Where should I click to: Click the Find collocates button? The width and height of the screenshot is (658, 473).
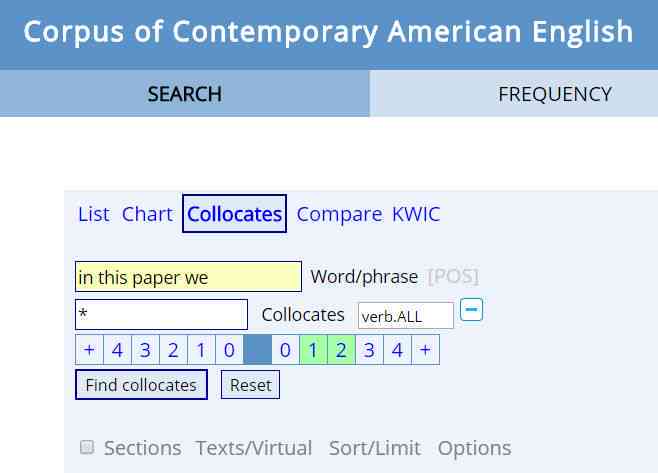pos(141,384)
